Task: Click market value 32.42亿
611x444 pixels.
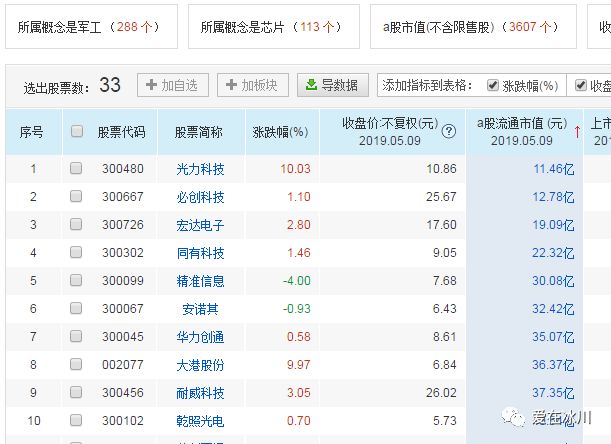Action: tap(553, 309)
